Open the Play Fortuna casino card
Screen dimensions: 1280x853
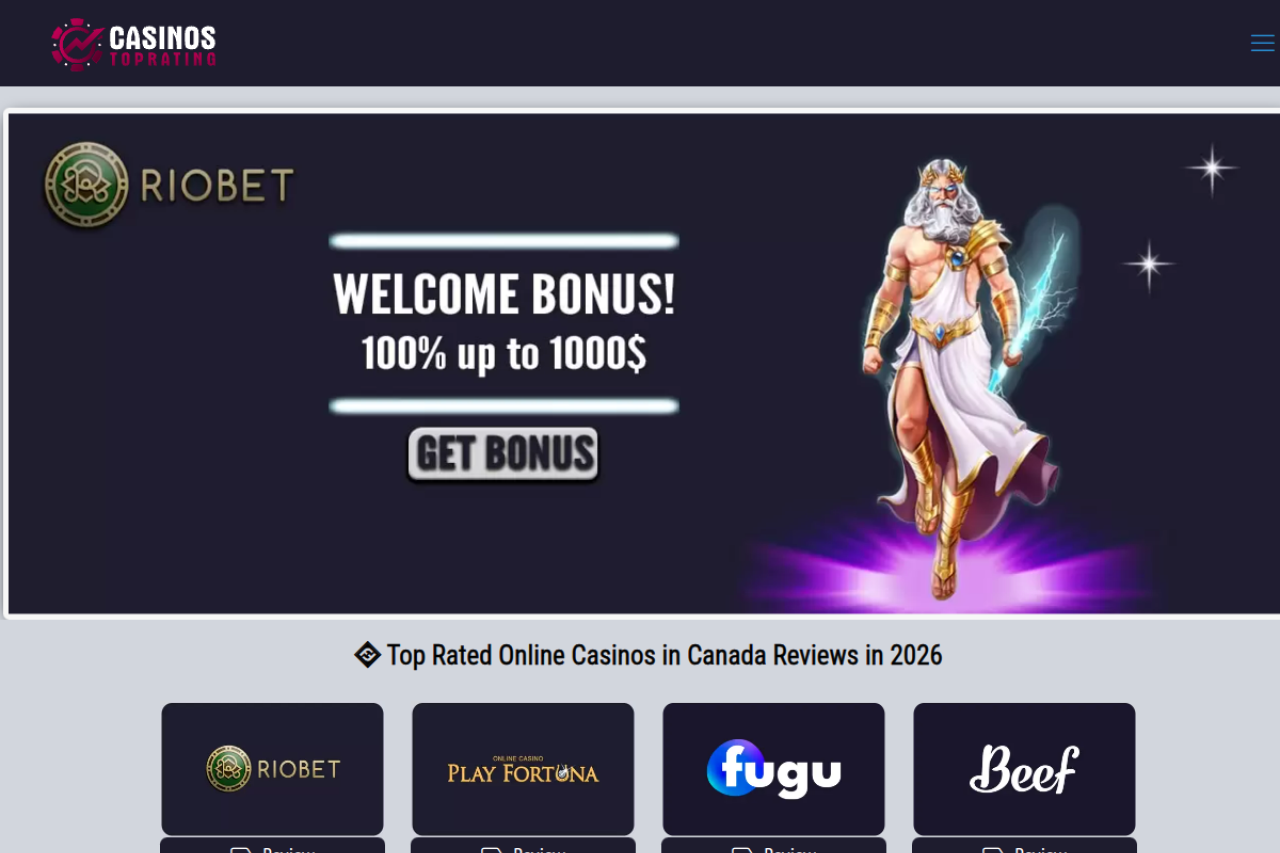pyautogui.click(x=523, y=769)
